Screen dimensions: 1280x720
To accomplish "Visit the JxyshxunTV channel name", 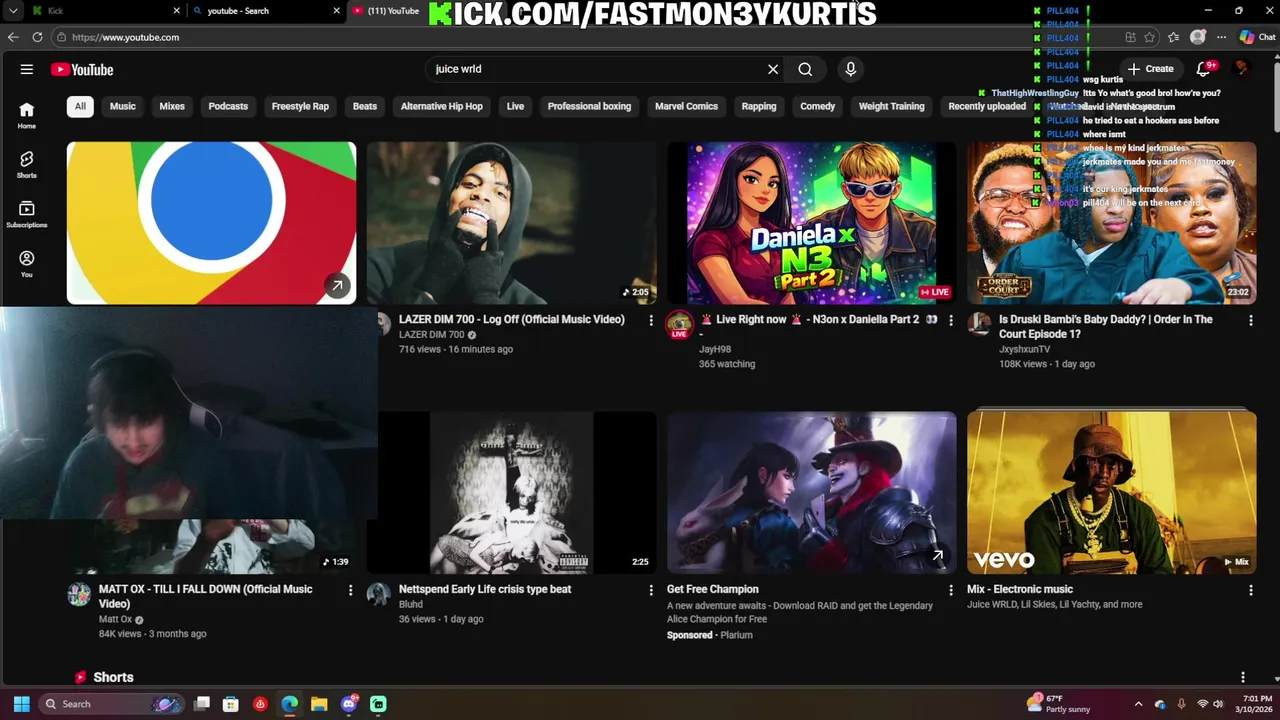I will pos(1024,350).
